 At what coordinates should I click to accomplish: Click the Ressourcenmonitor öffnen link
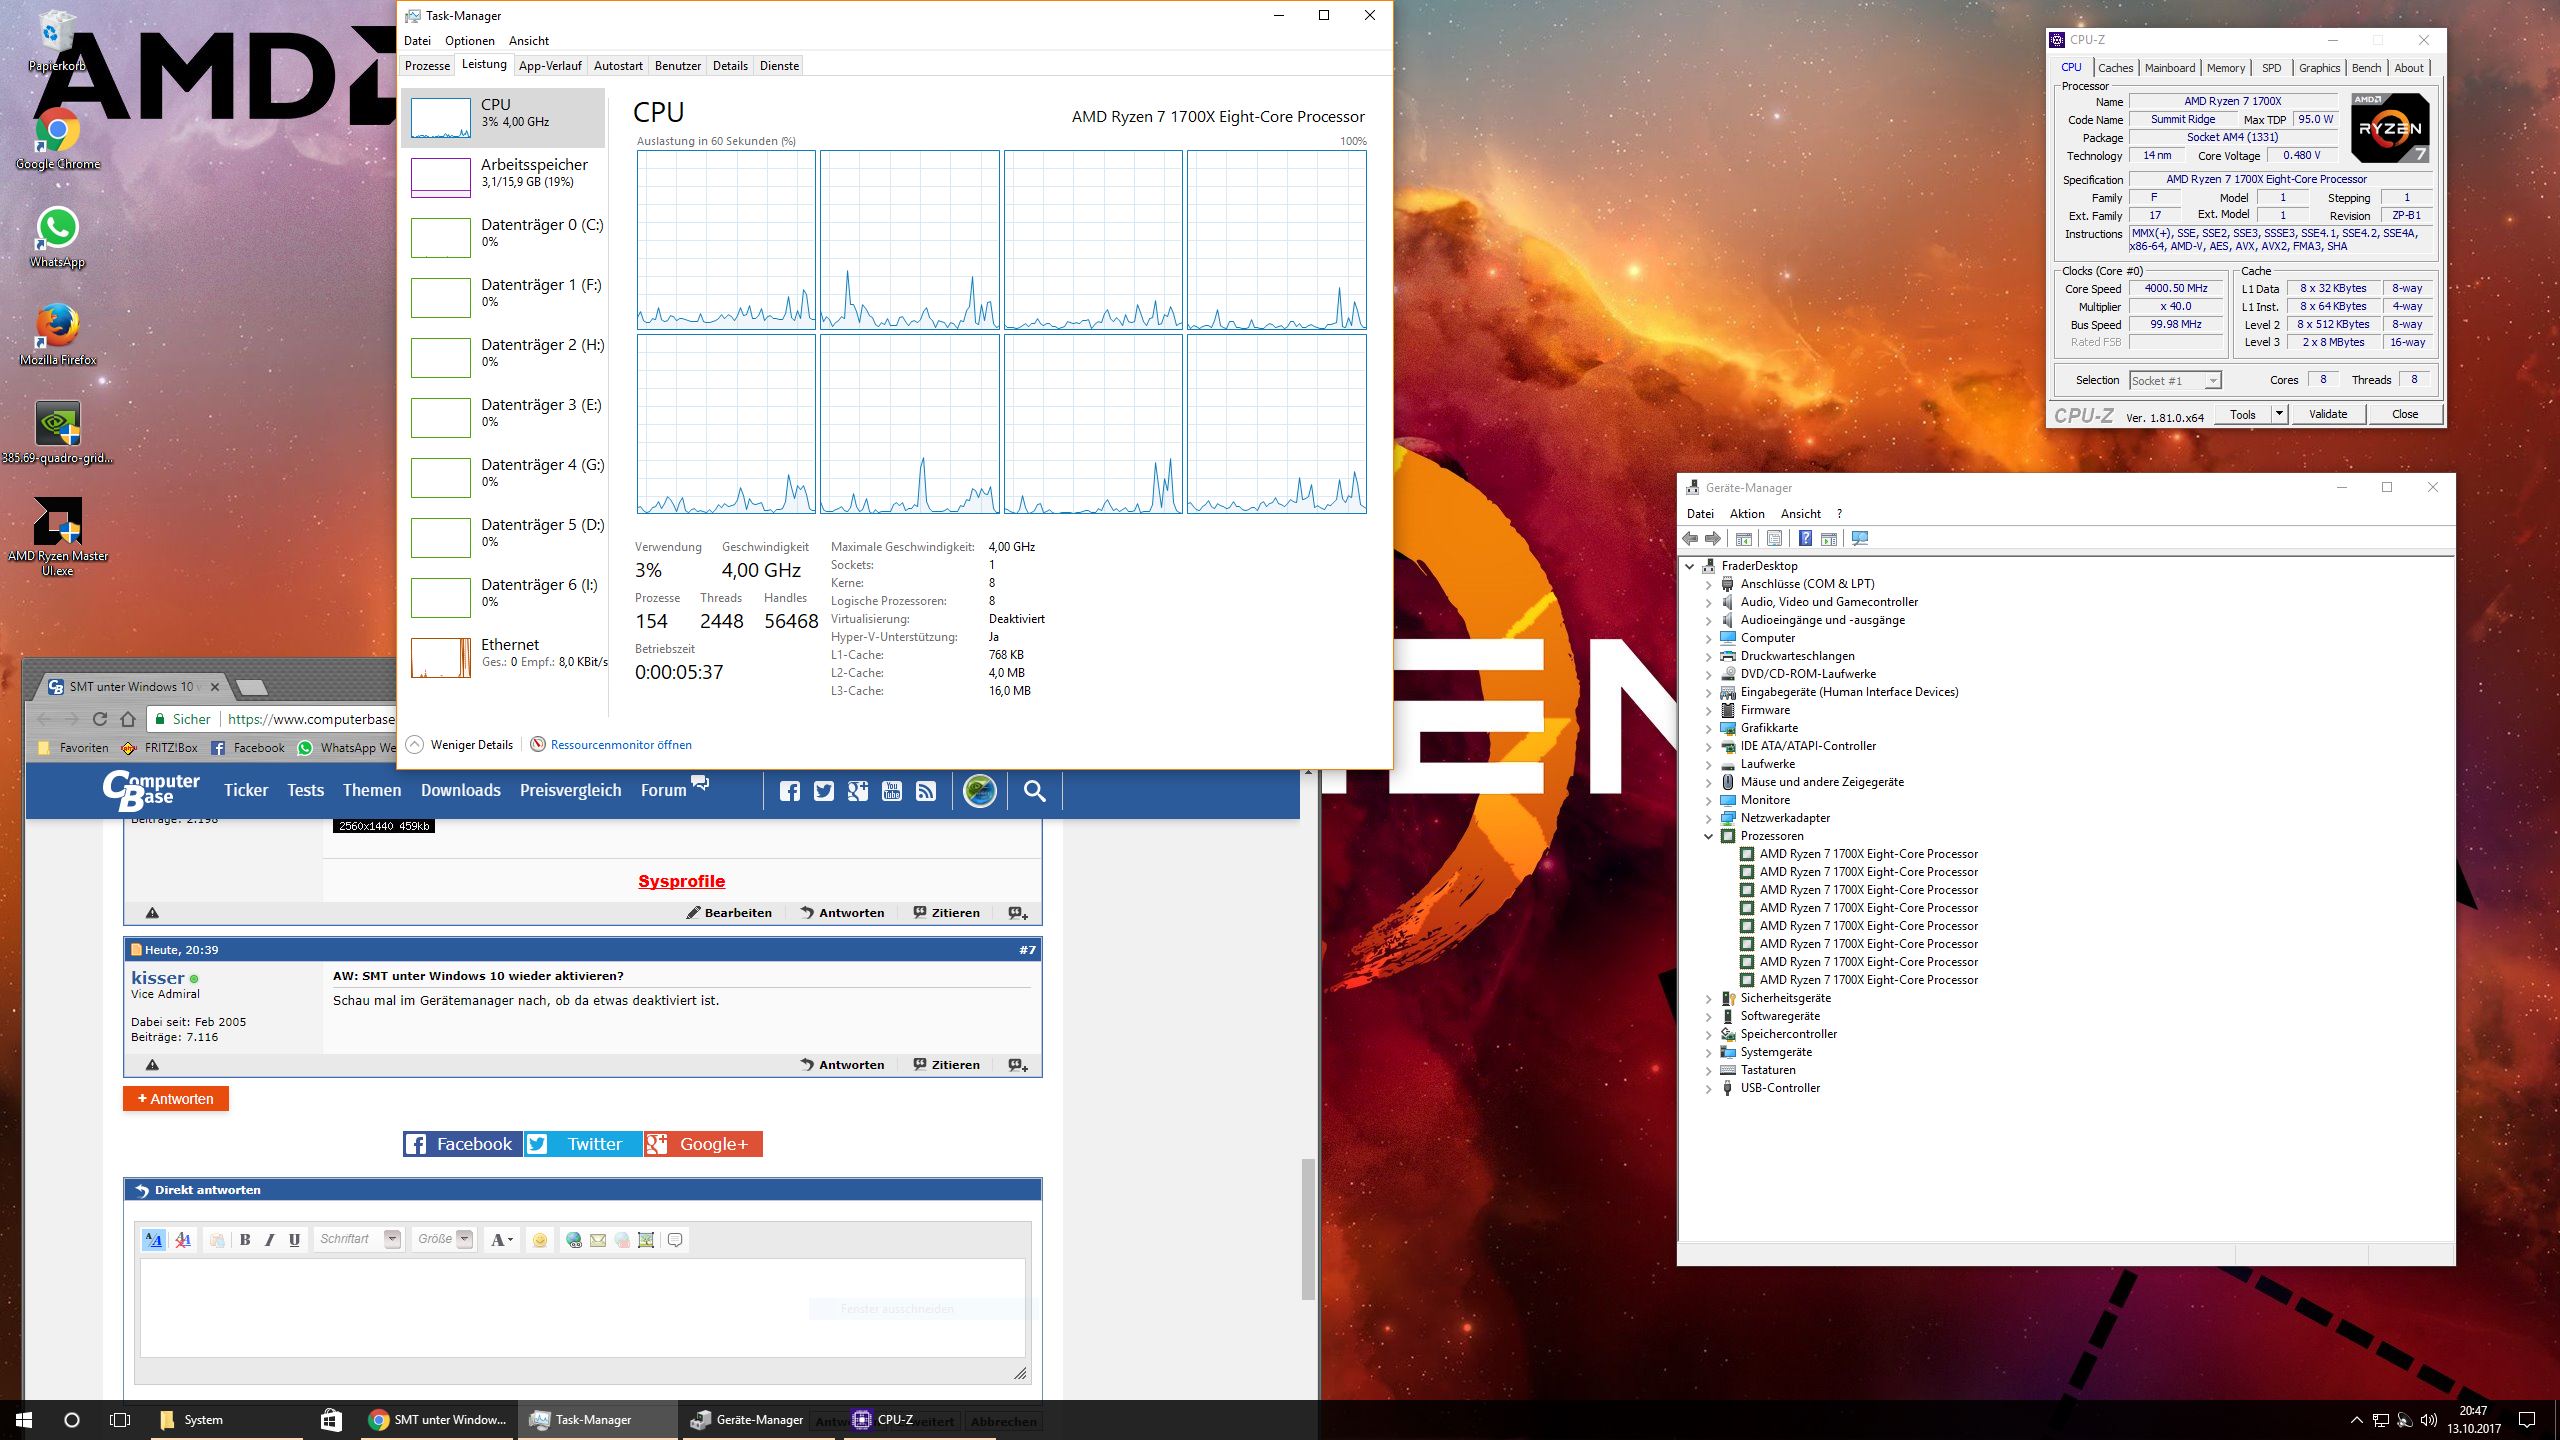coord(620,745)
